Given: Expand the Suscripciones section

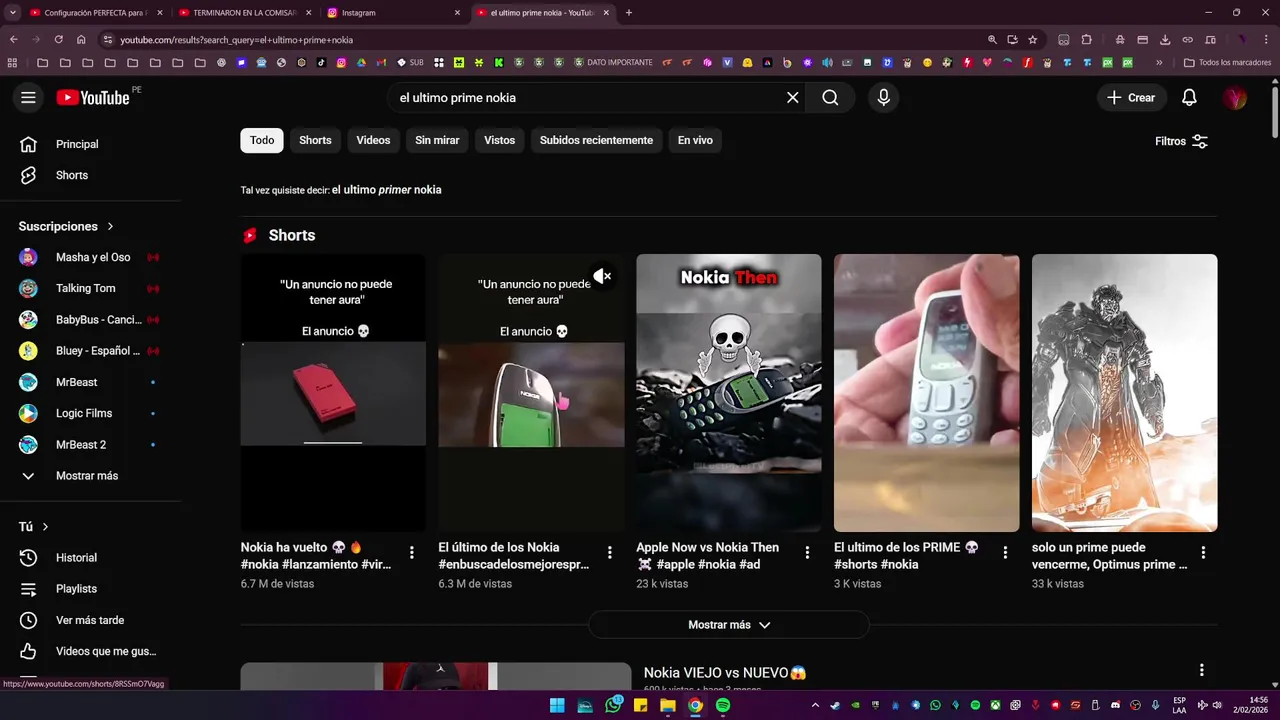Looking at the screenshot, I should click(x=67, y=227).
